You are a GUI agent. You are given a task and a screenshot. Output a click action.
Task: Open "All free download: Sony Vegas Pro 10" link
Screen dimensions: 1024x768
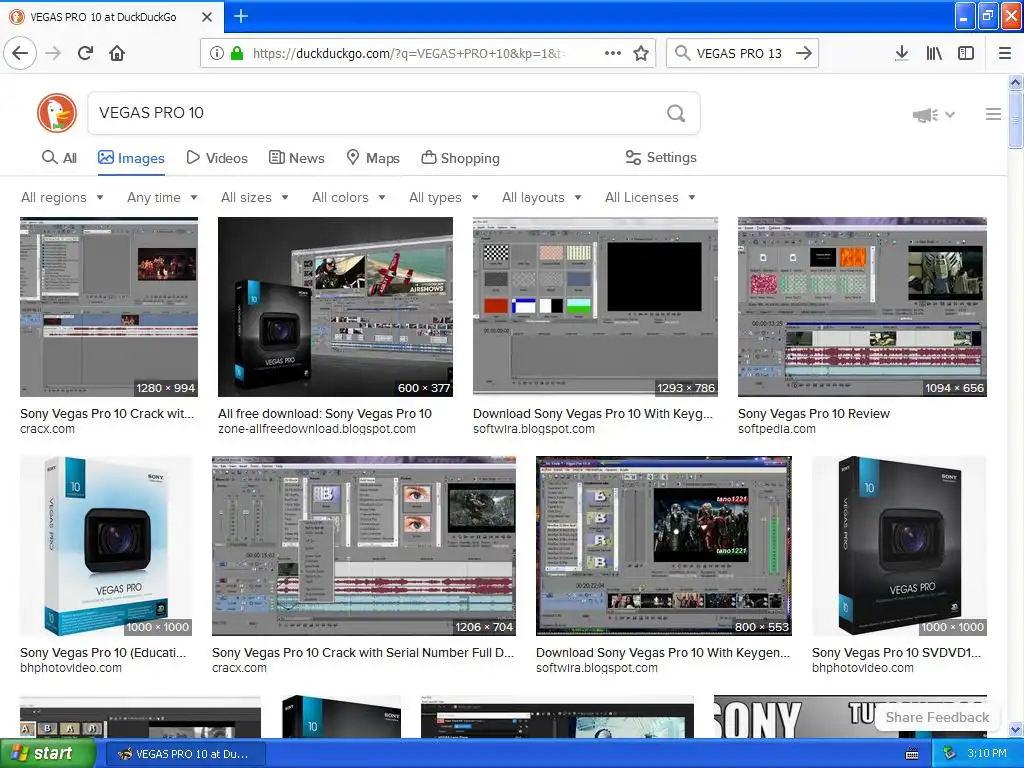click(x=325, y=413)
